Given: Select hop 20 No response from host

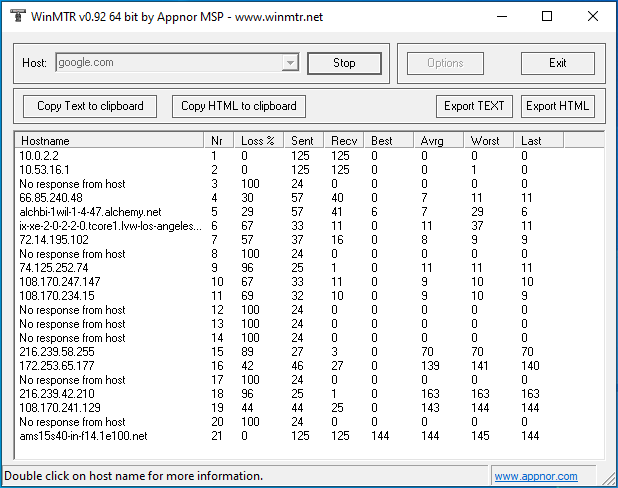Looking at the screenshot, I should pos(309,422).
